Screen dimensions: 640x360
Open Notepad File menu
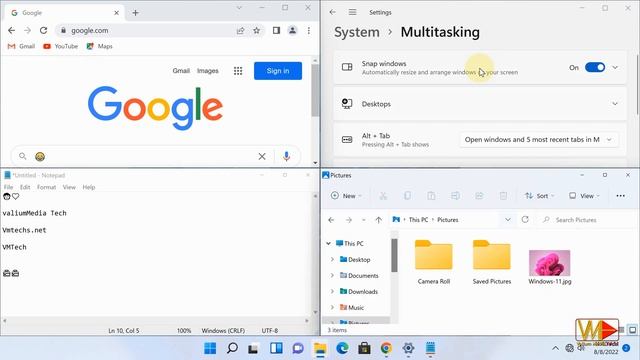point(8,187)
